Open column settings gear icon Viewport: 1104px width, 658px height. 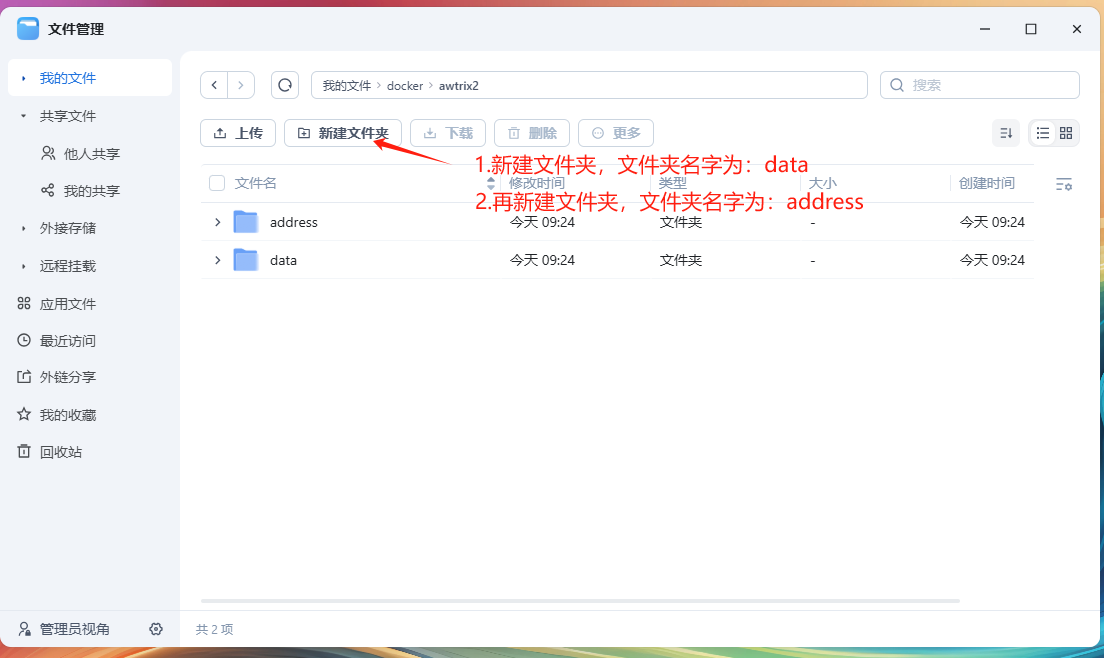1064,184
